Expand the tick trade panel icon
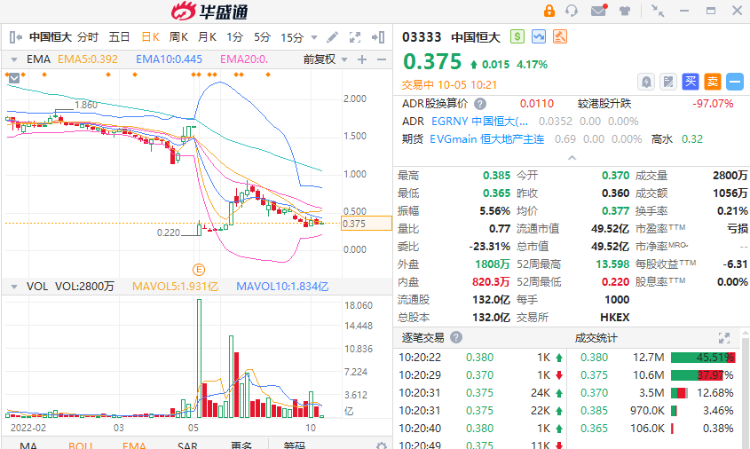The width and height of the screenshot is (750, 449). click(x=725, y=338)
